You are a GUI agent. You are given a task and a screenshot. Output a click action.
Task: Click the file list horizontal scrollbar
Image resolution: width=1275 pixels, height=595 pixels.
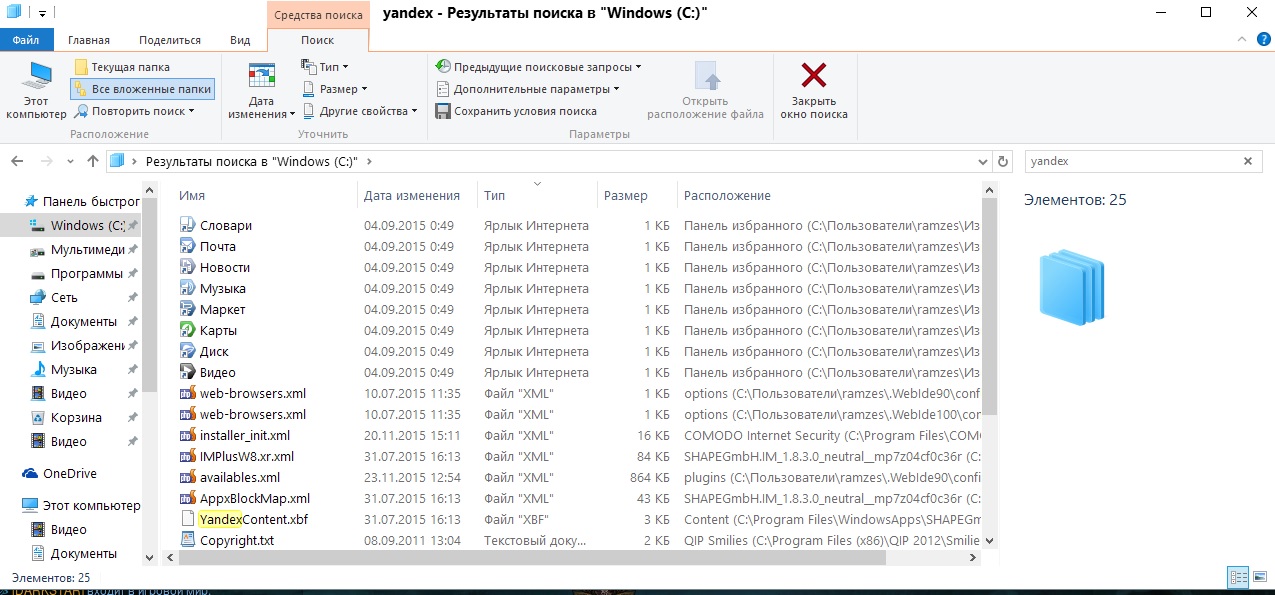(534, 558)
